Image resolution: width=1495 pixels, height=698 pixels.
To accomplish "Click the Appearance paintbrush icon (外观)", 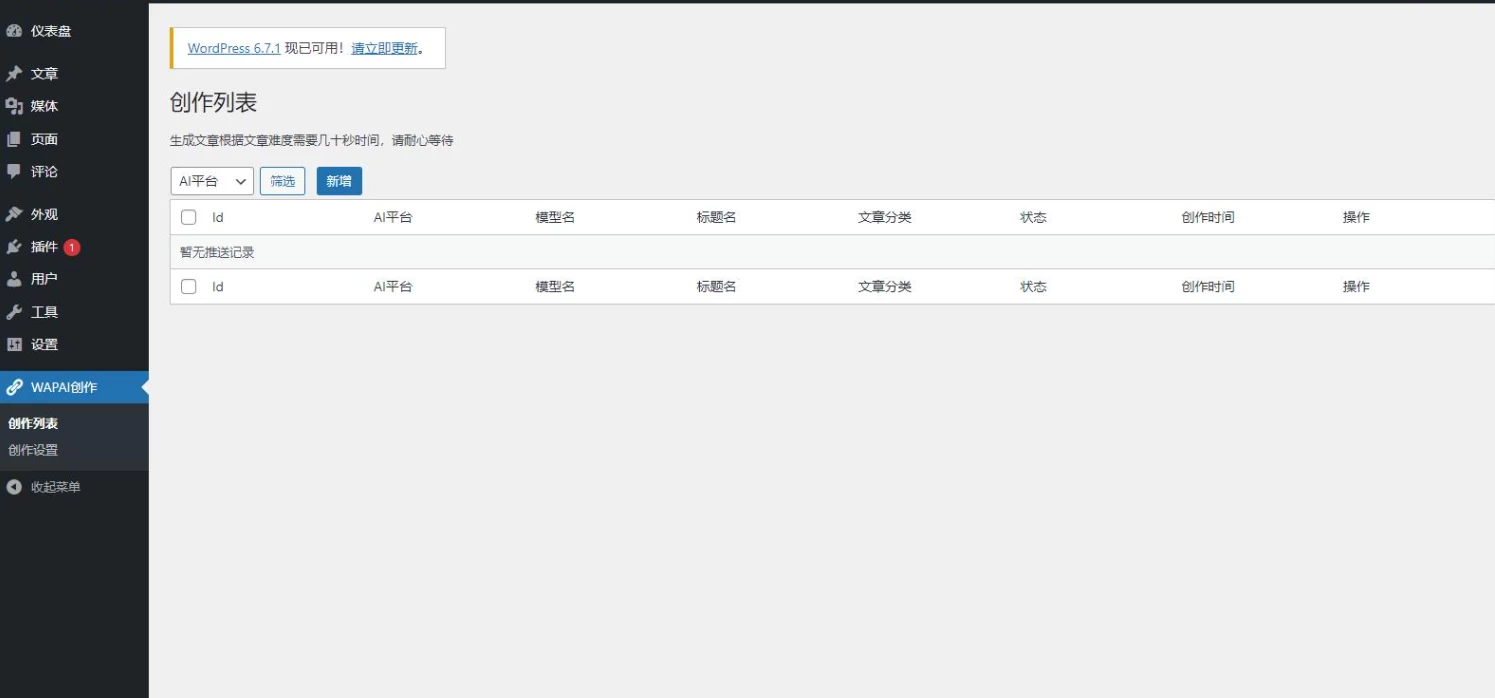I will (x=14, y=214).
